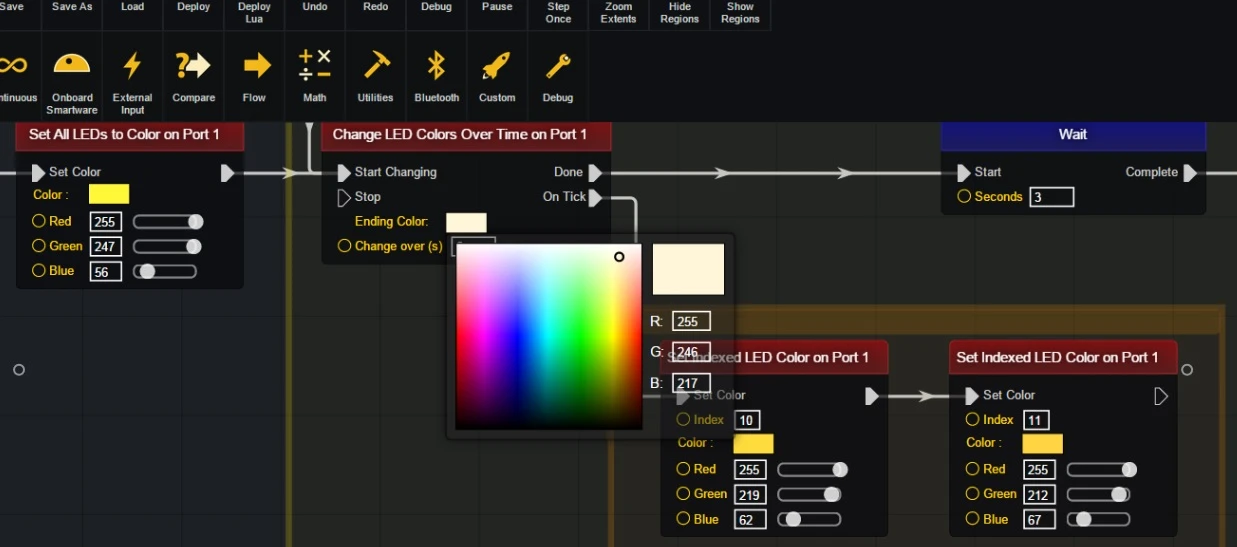Viewport: 1237px width, 547px height.
Task: Click the Red slider on Set All LEDs
Action: pos(165,222)
